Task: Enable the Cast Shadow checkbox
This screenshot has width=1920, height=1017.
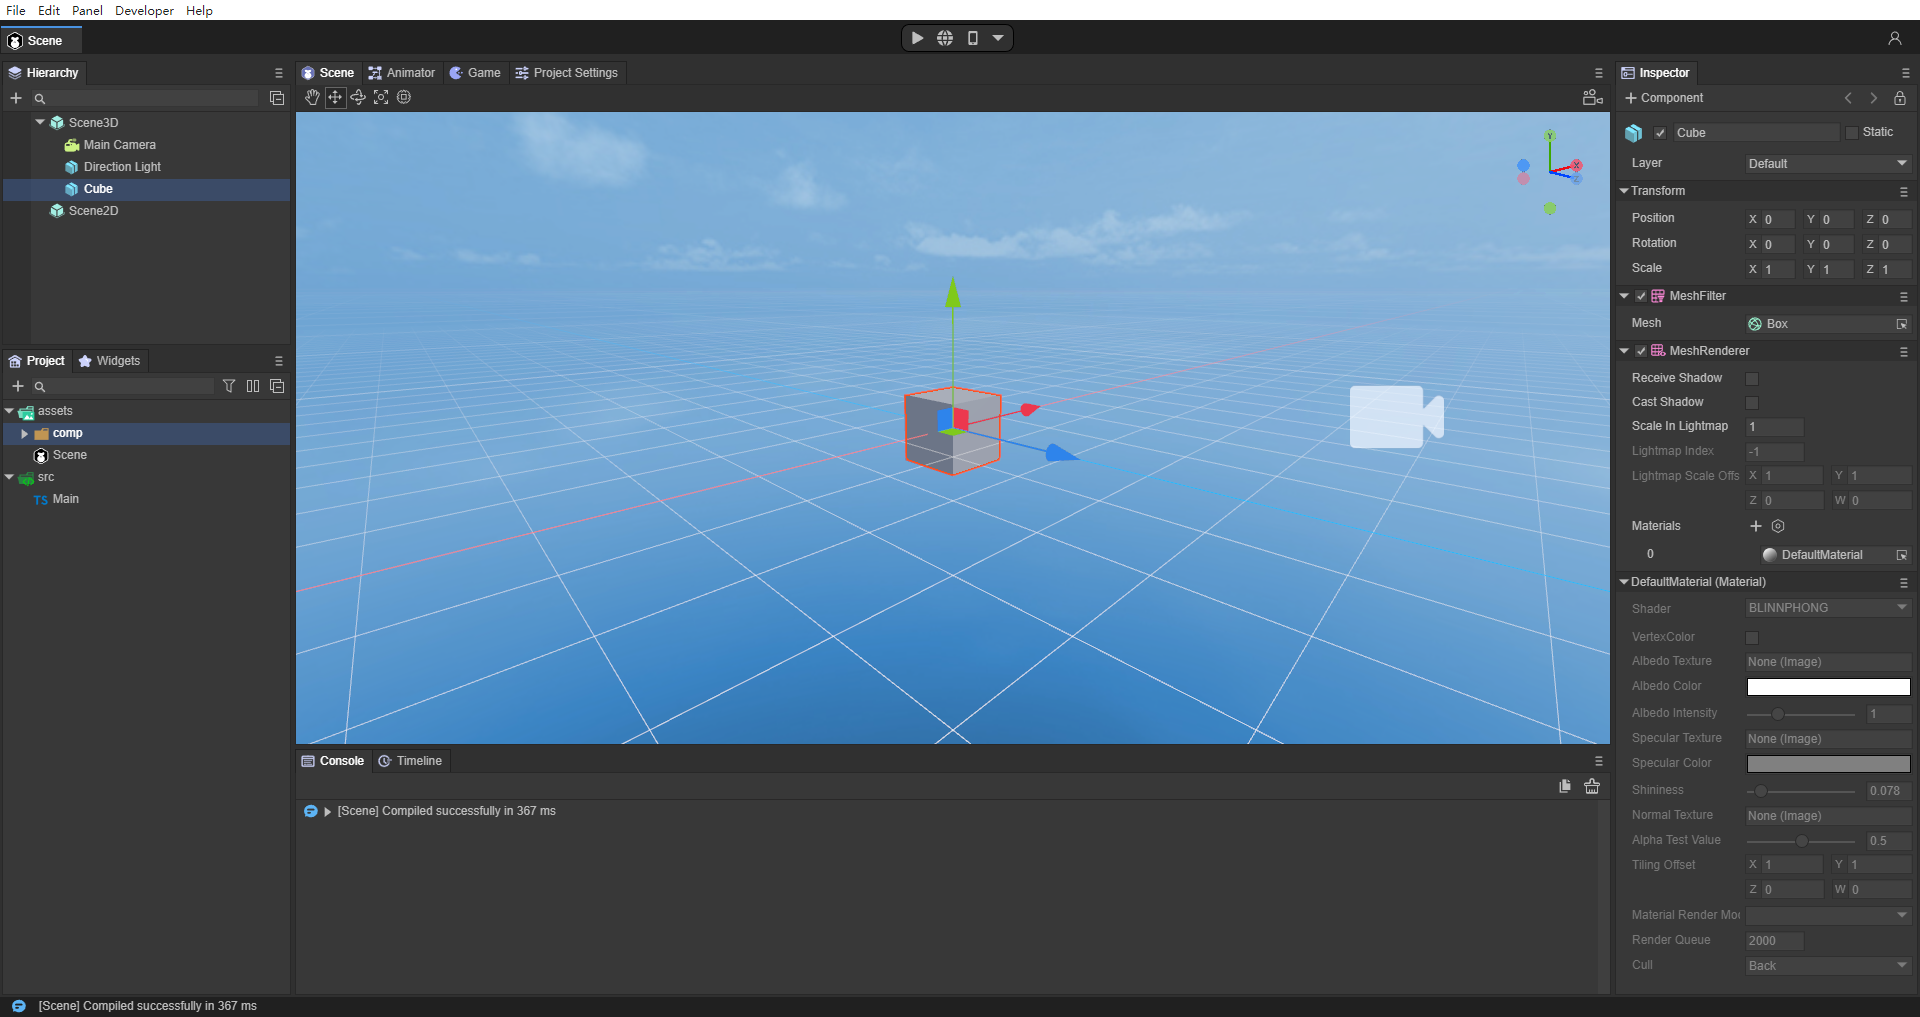Action: coord(1752,403)
